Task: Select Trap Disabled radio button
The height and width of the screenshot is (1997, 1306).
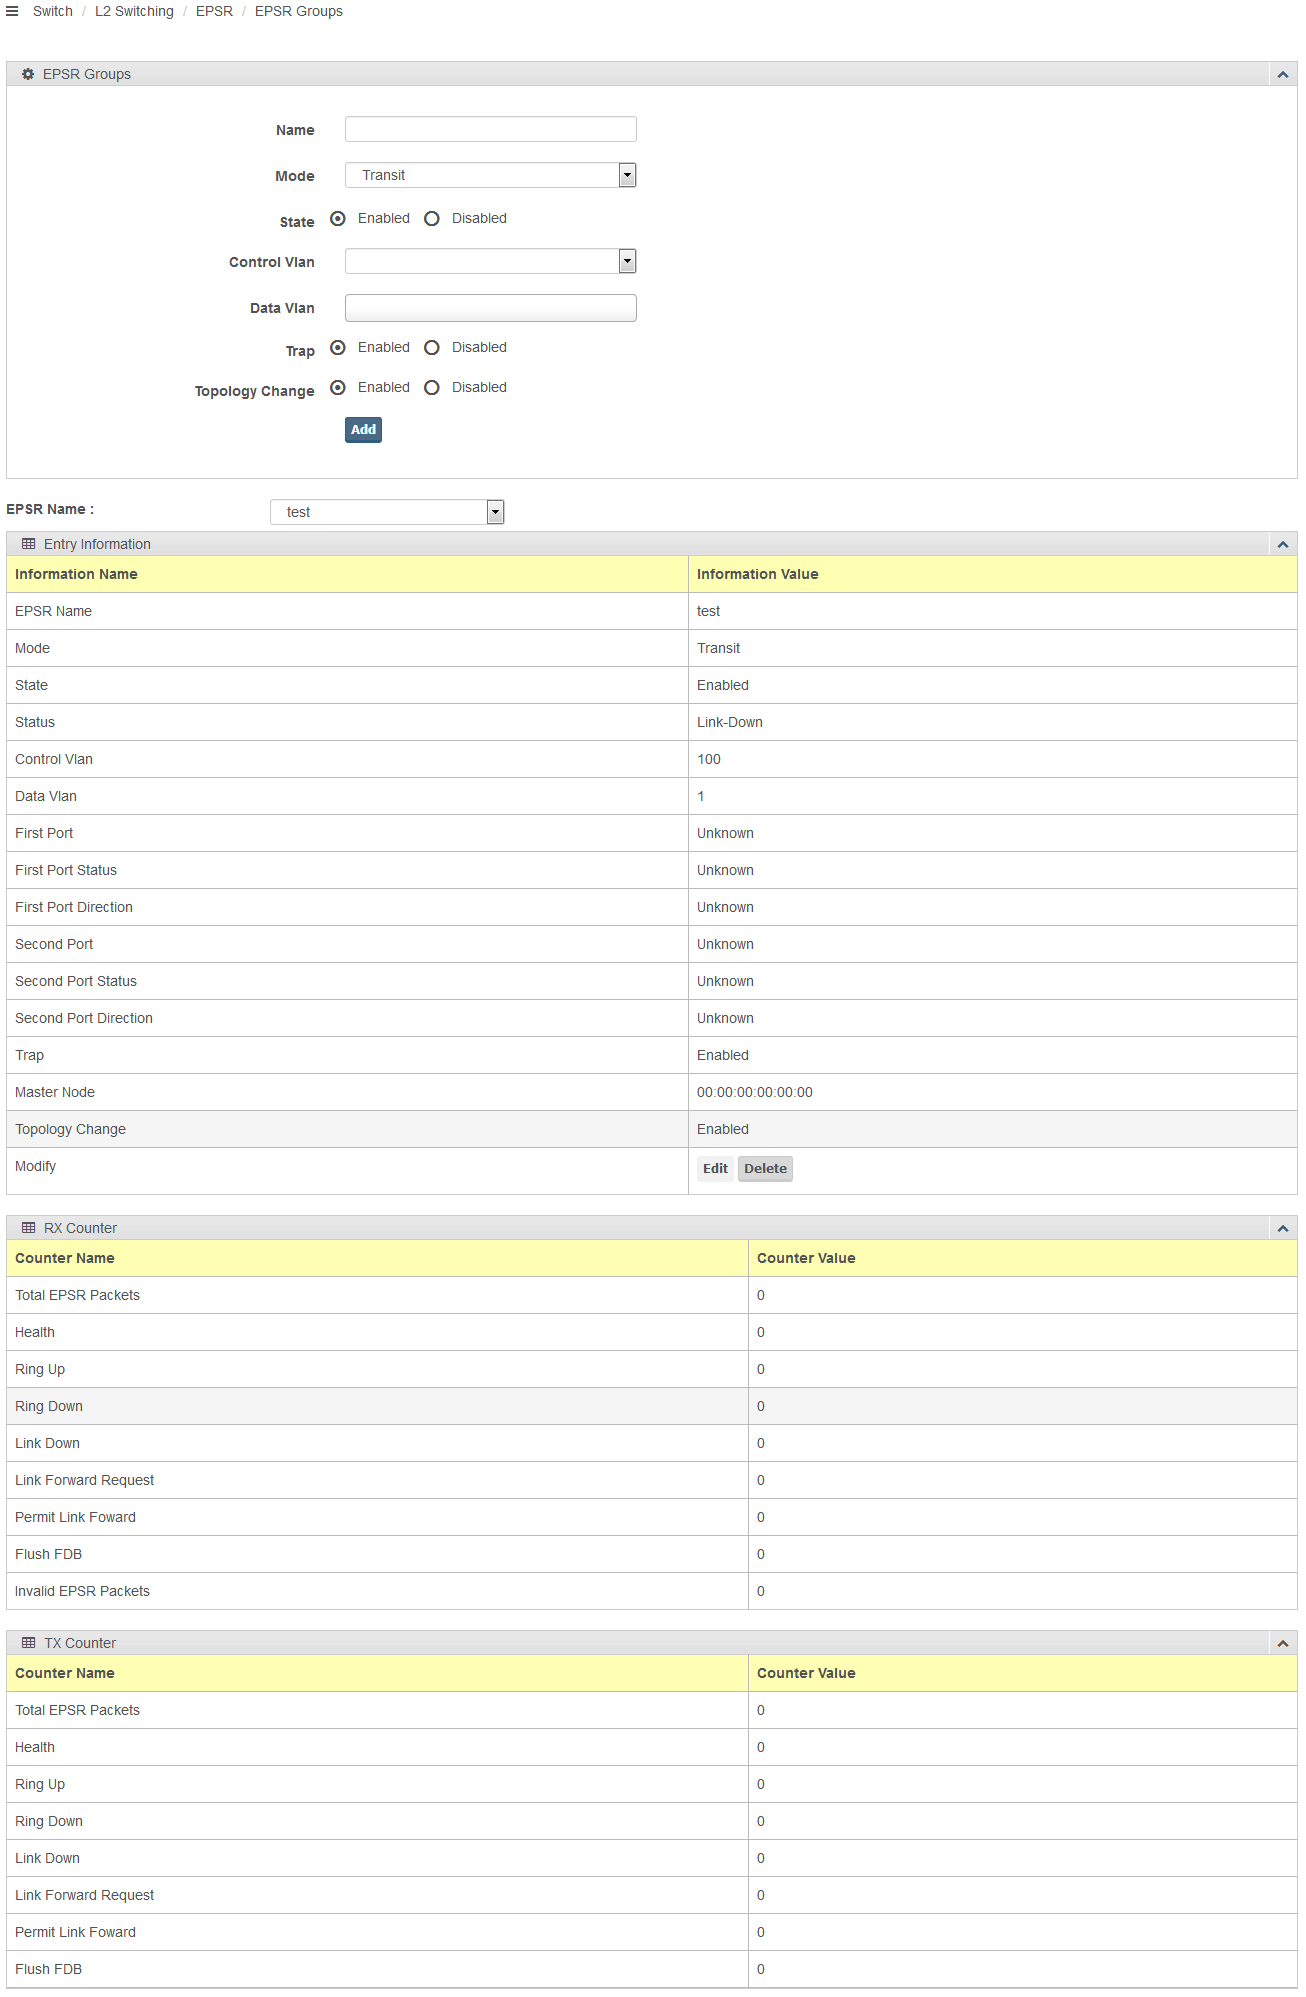Action: [432, 347]
